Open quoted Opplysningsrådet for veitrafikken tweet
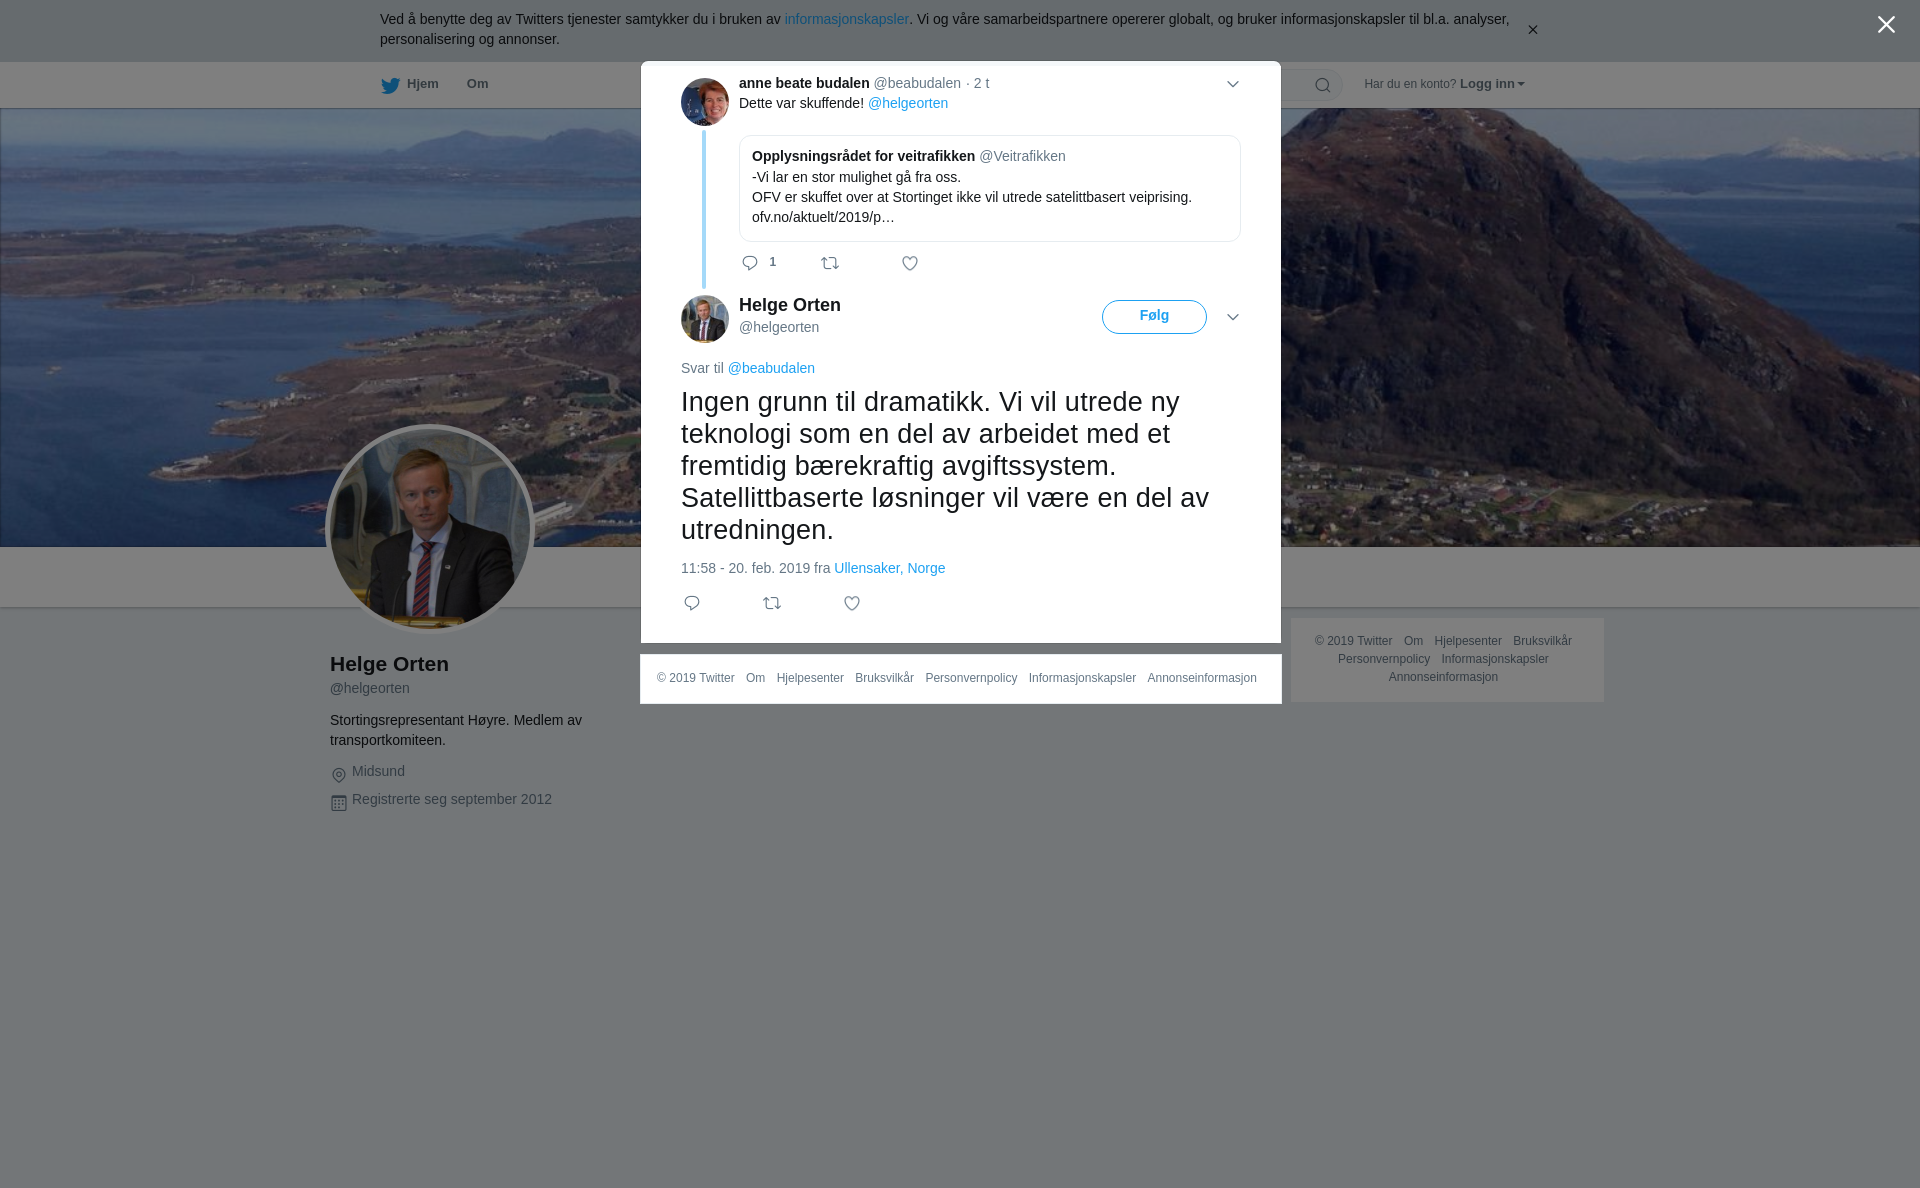Viewport: 1920px width, 1188px height. pos(990,188)
